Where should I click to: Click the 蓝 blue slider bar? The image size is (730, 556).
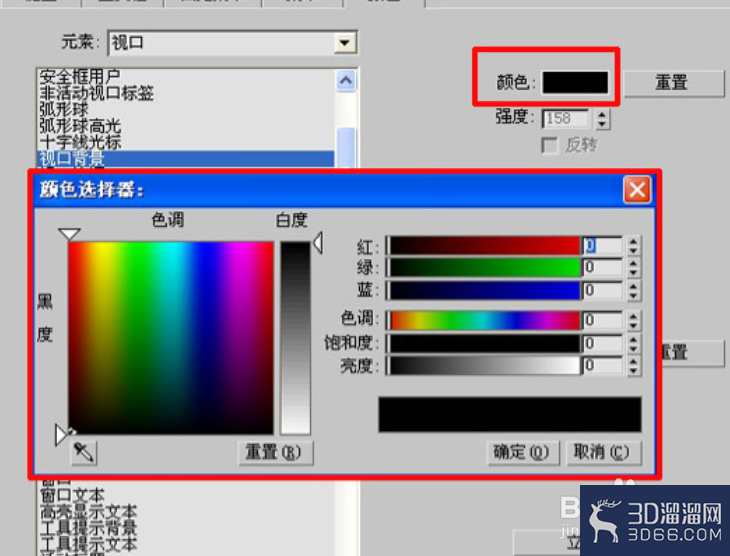point(484,290)
